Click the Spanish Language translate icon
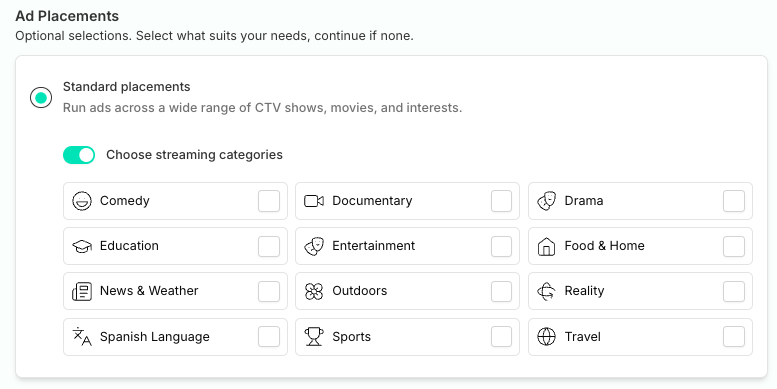The image size is (777, 389). (x=82, y=336)
